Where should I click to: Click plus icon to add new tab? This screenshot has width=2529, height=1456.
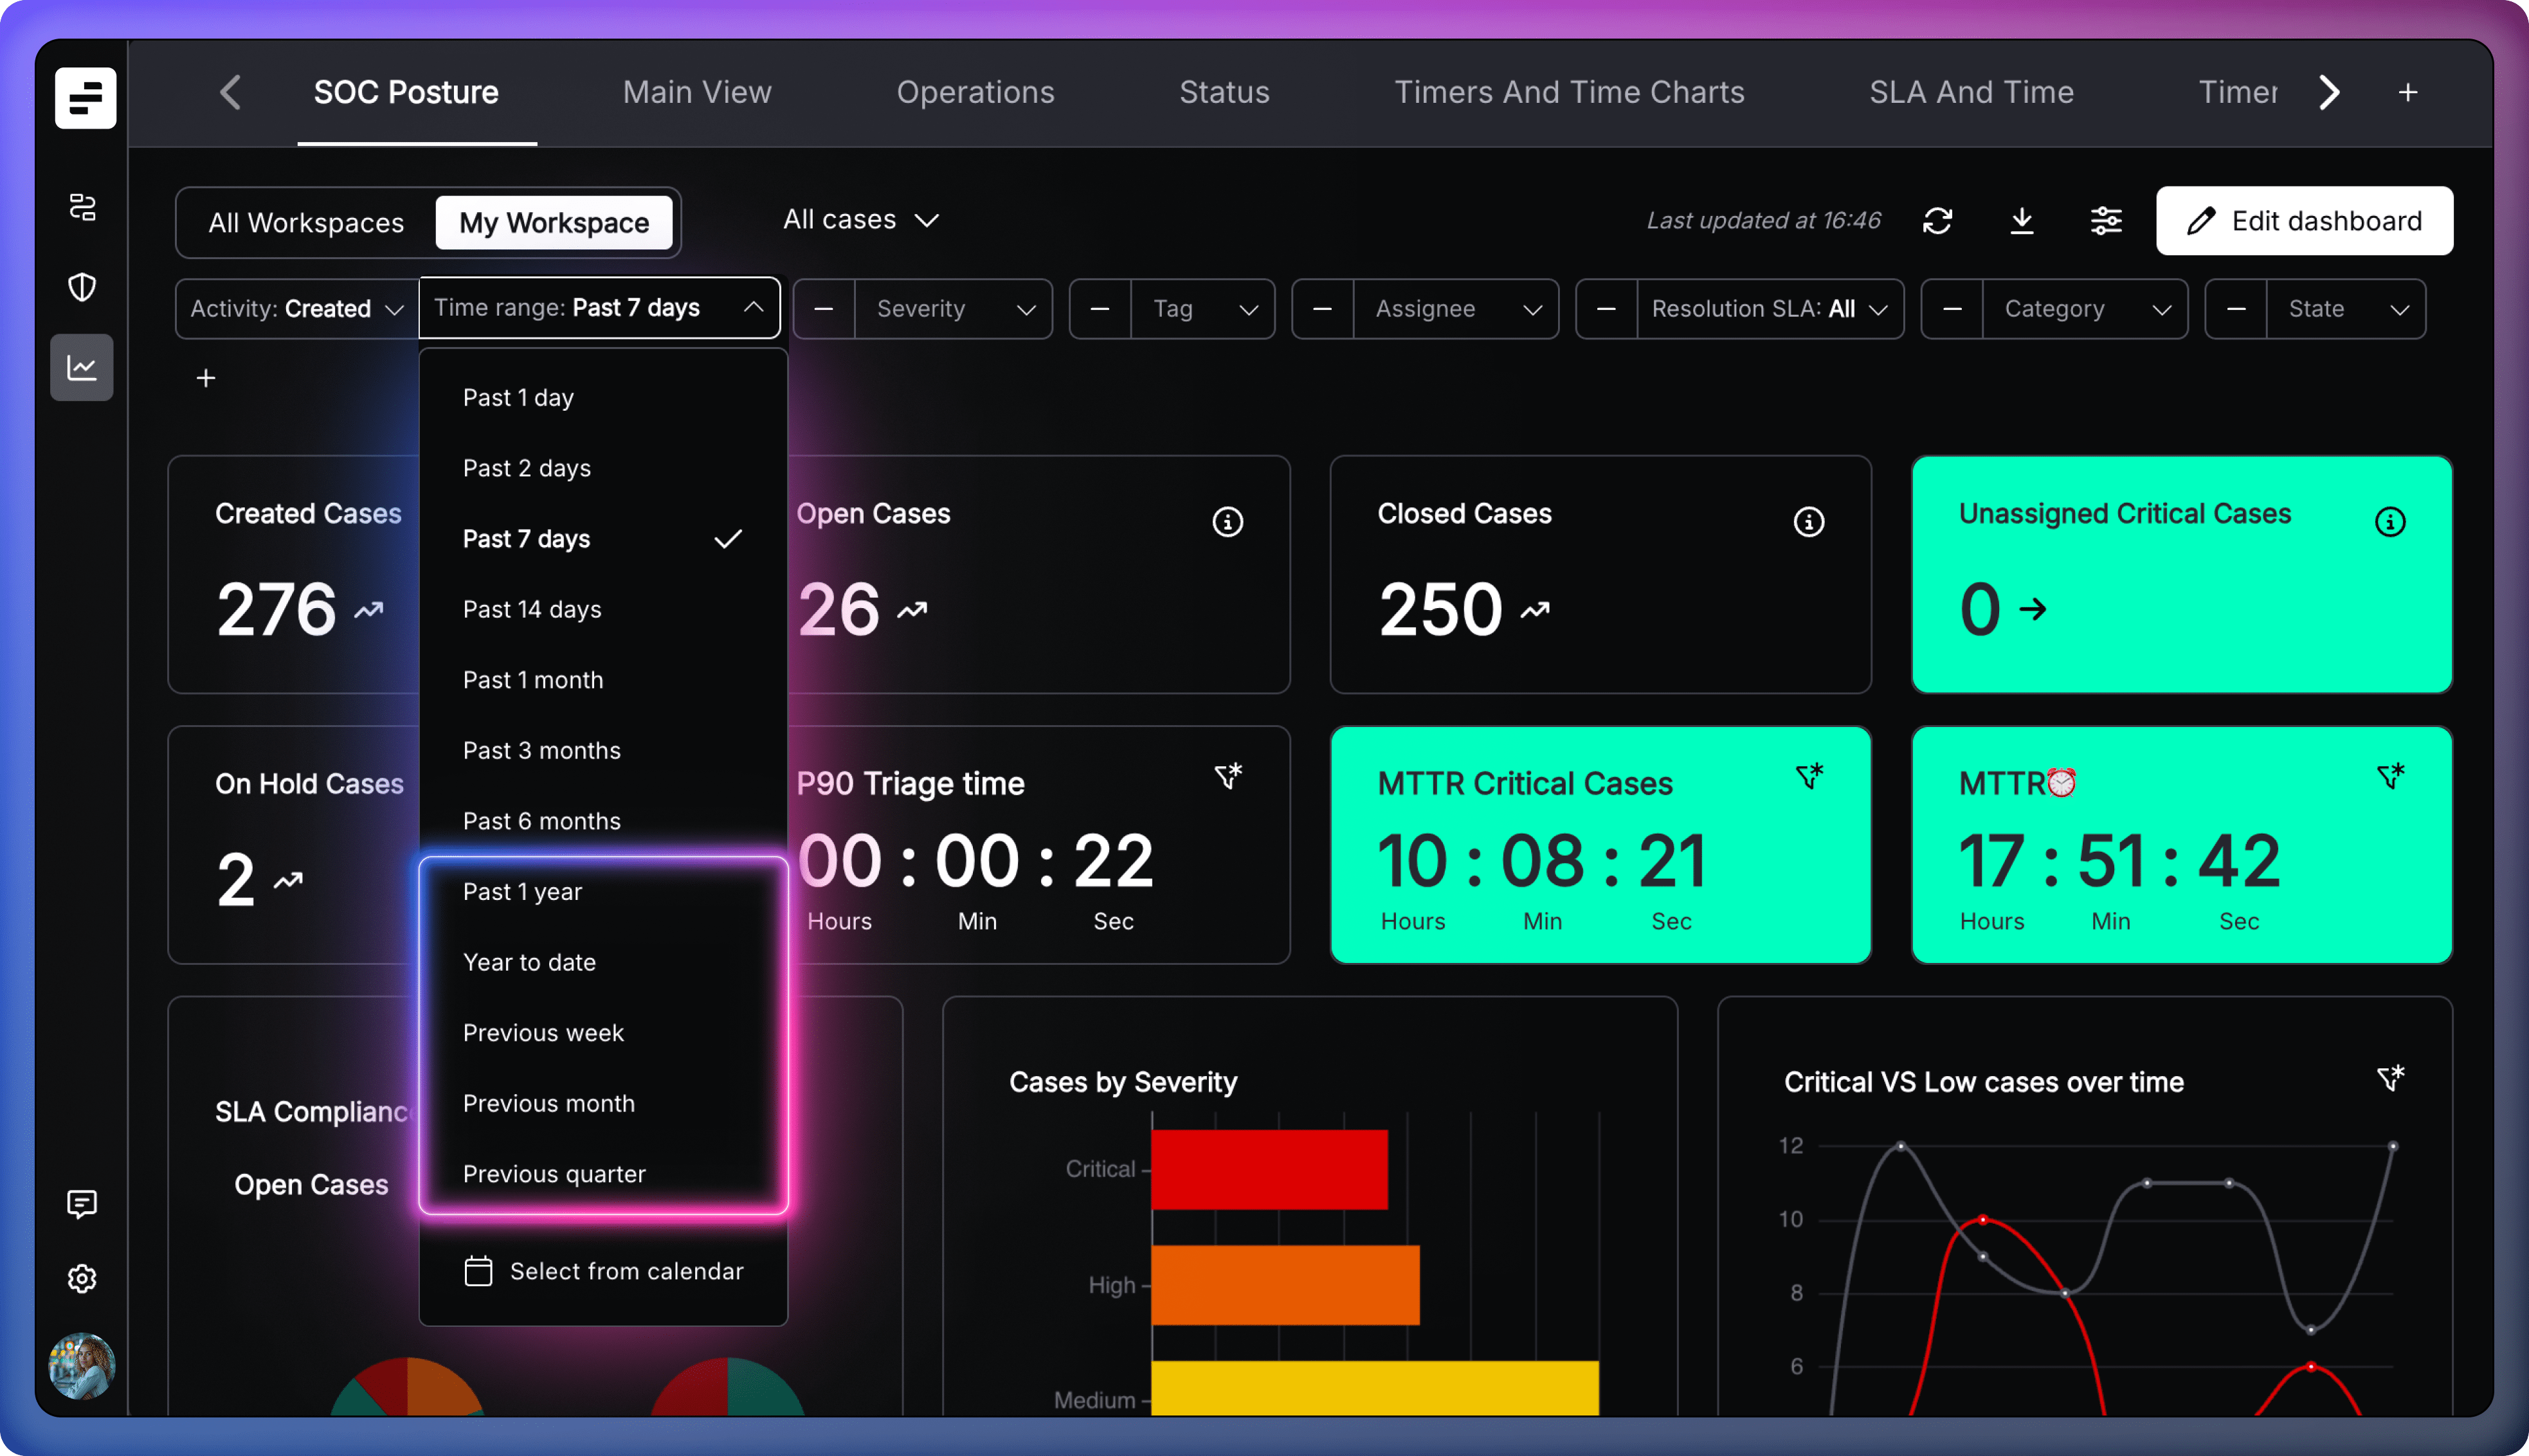[2407, 93]
